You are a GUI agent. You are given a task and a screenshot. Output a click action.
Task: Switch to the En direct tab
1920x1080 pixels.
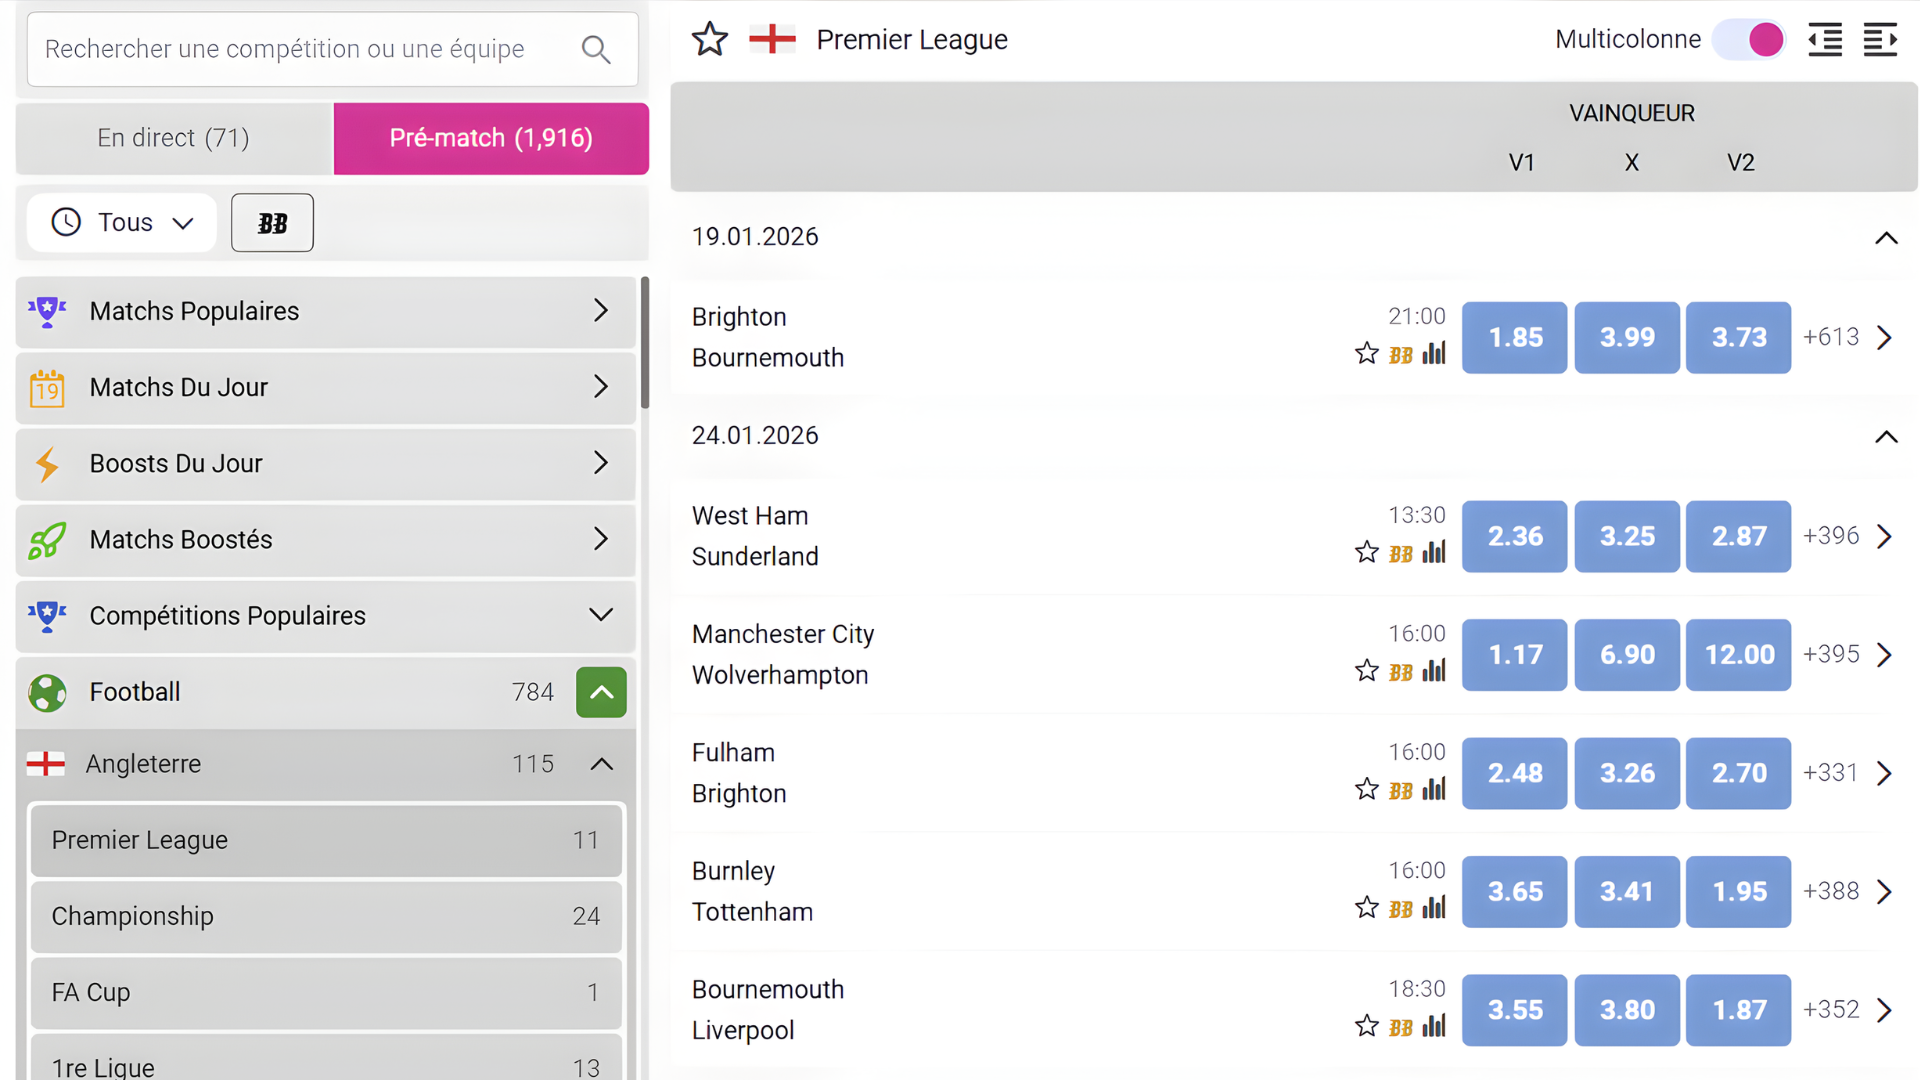tap(174, 138)
